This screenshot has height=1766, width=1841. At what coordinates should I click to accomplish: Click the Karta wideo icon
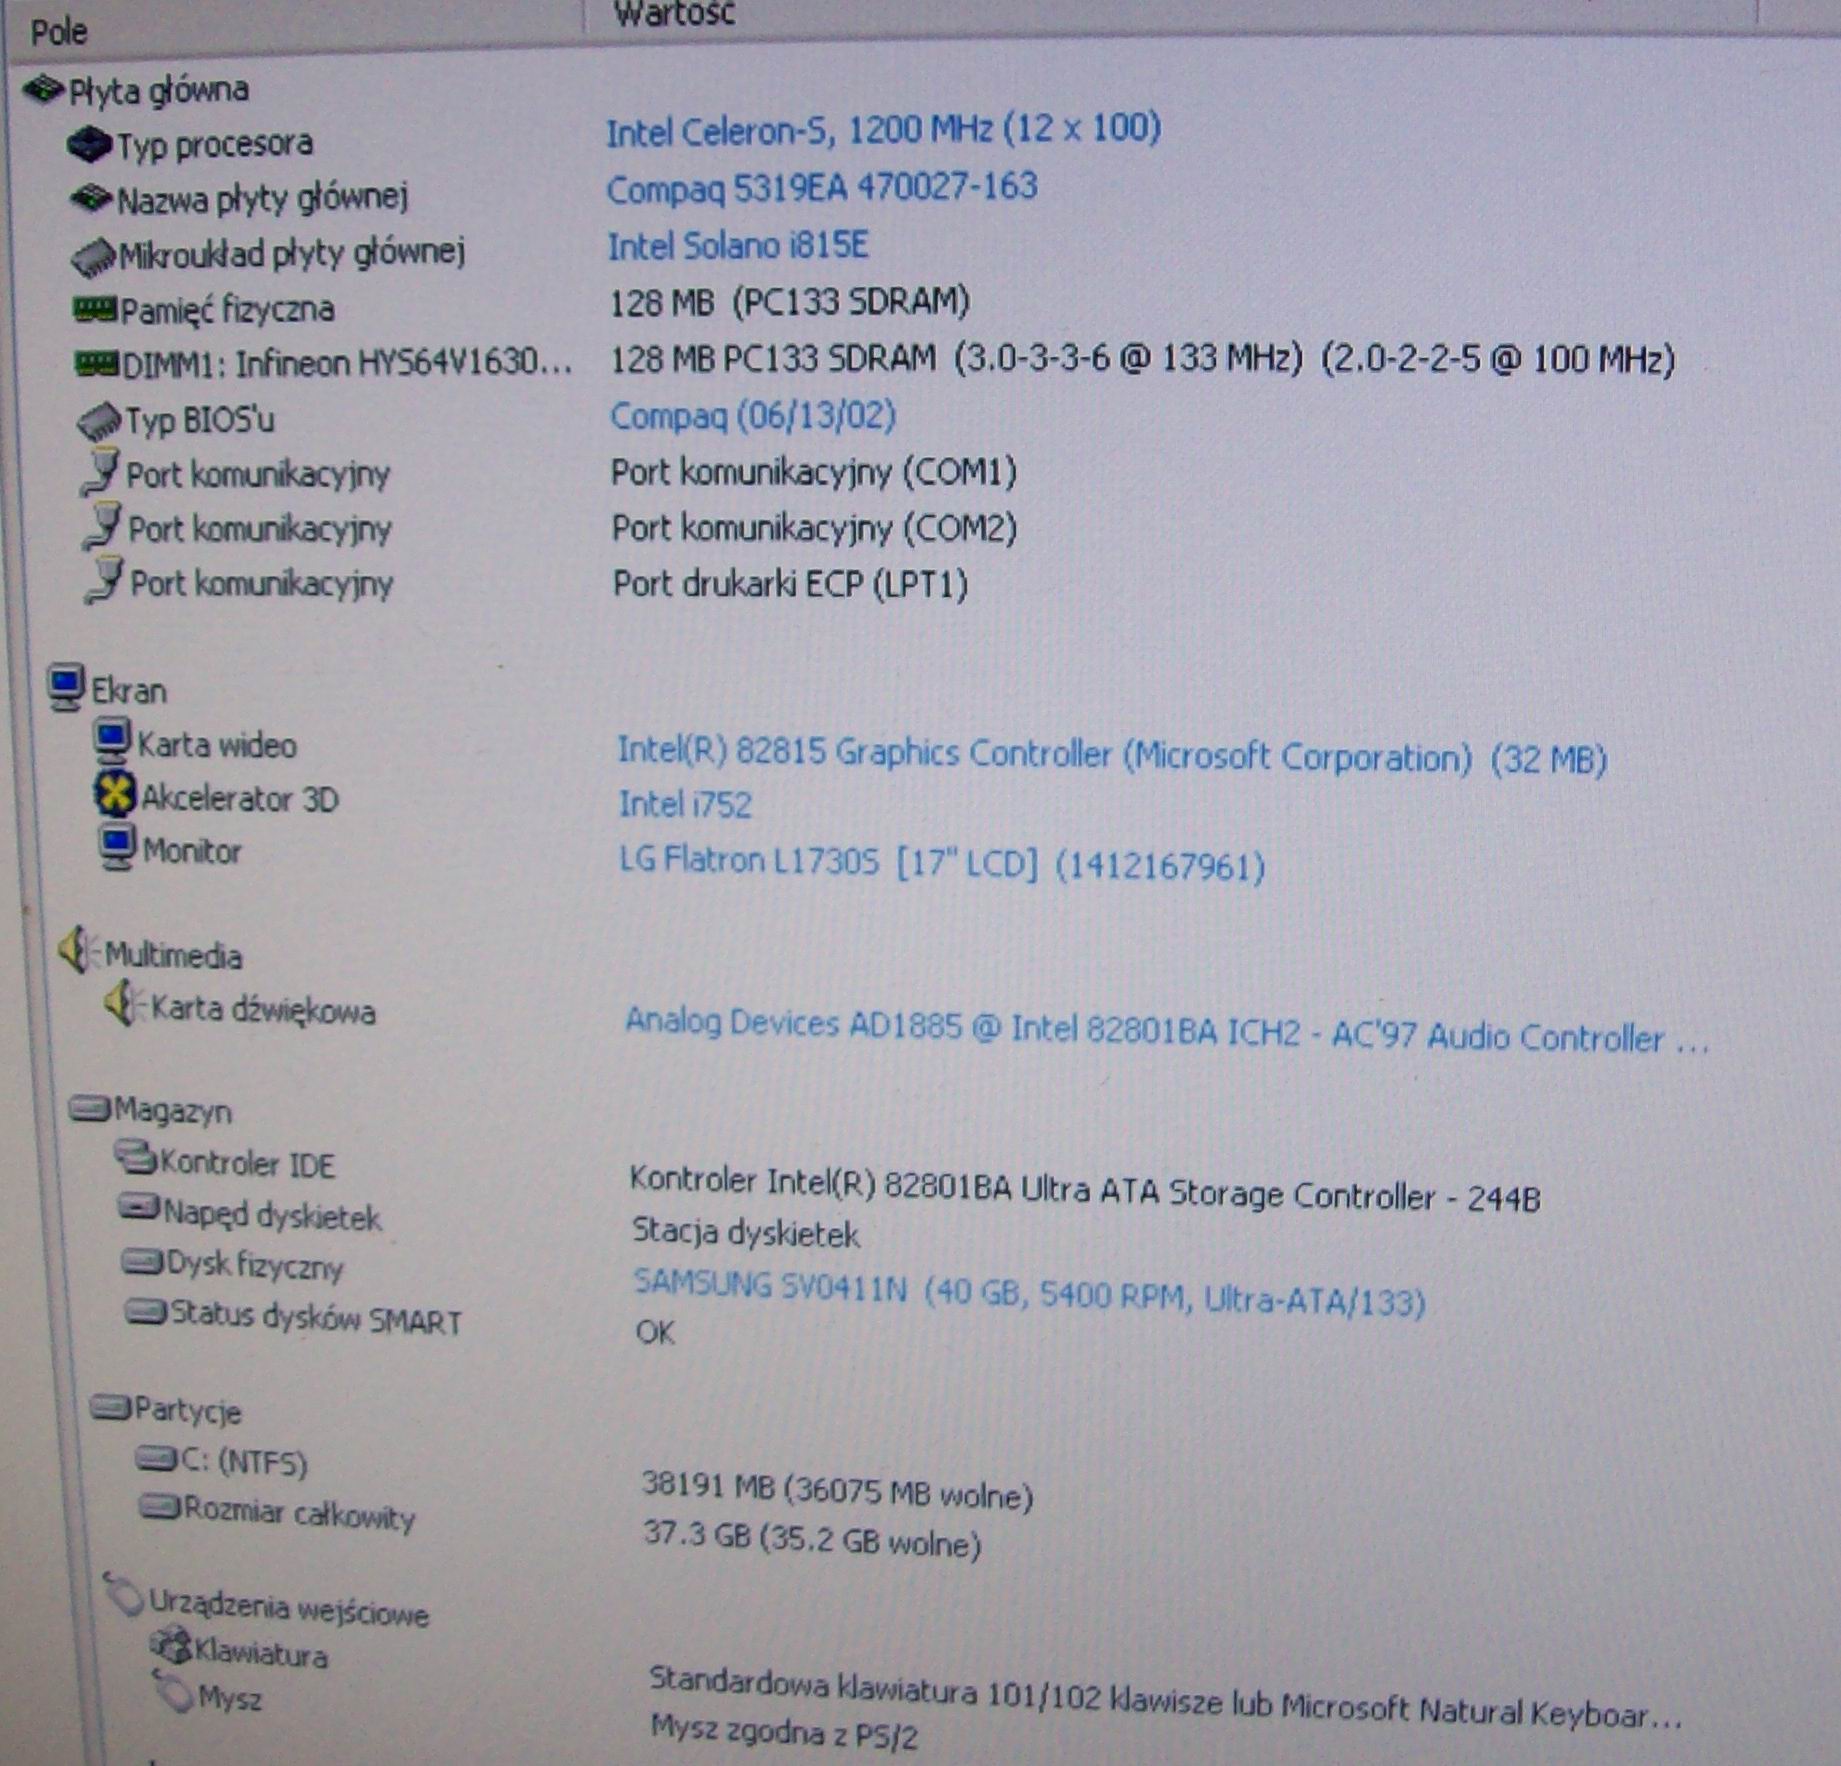coord(112,741)
